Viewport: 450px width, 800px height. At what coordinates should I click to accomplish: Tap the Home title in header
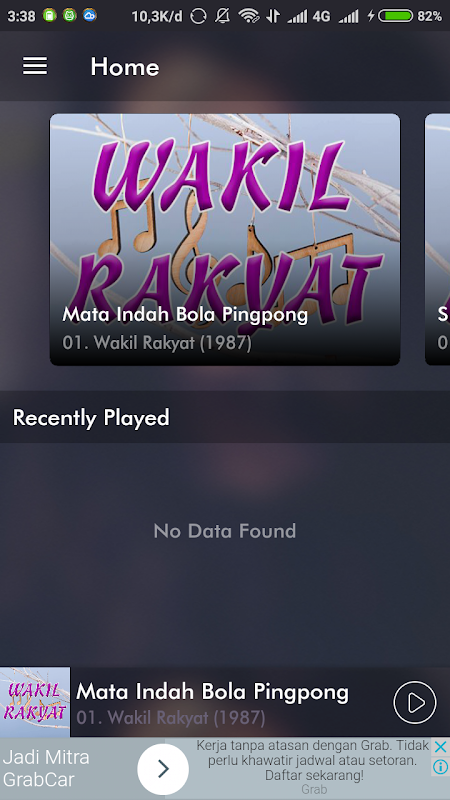(124, 67)
